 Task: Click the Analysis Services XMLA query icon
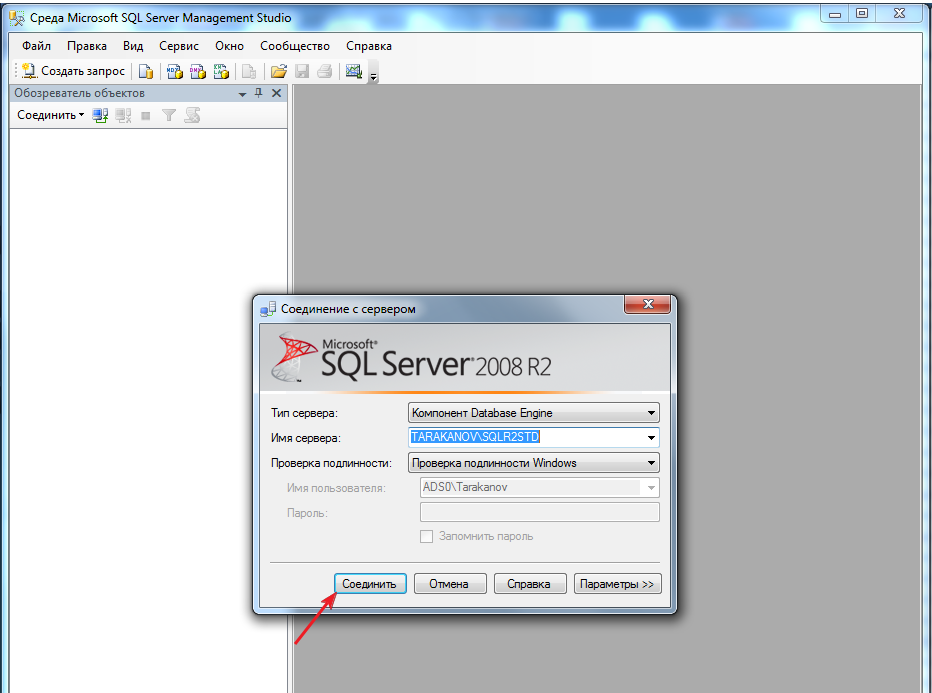pyautogui.click(x=221, y=71)
